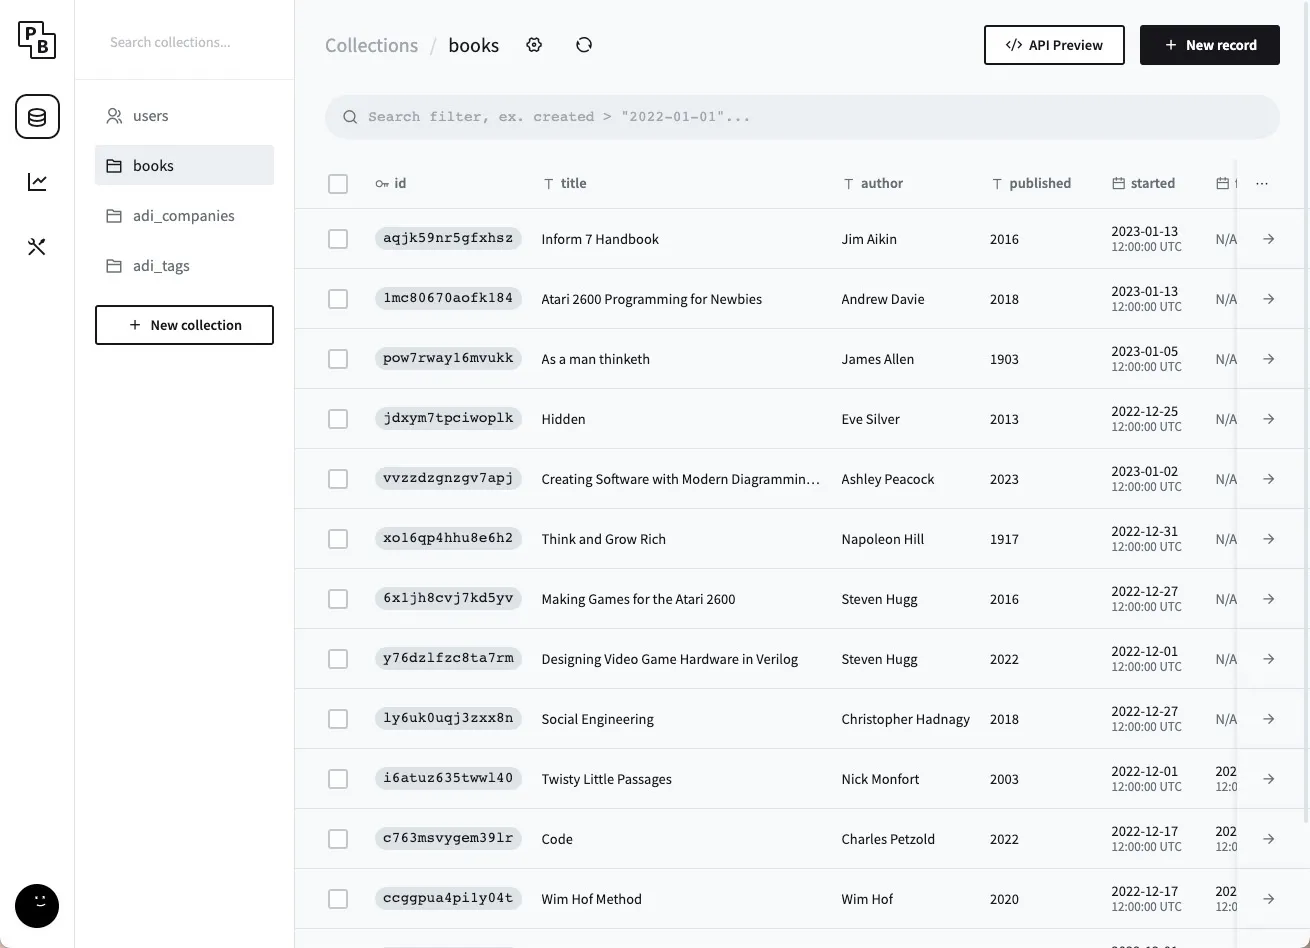This screenshot has width=1310, height=948.
Task: Open the API Preview button
Action: coord(1053,45)
